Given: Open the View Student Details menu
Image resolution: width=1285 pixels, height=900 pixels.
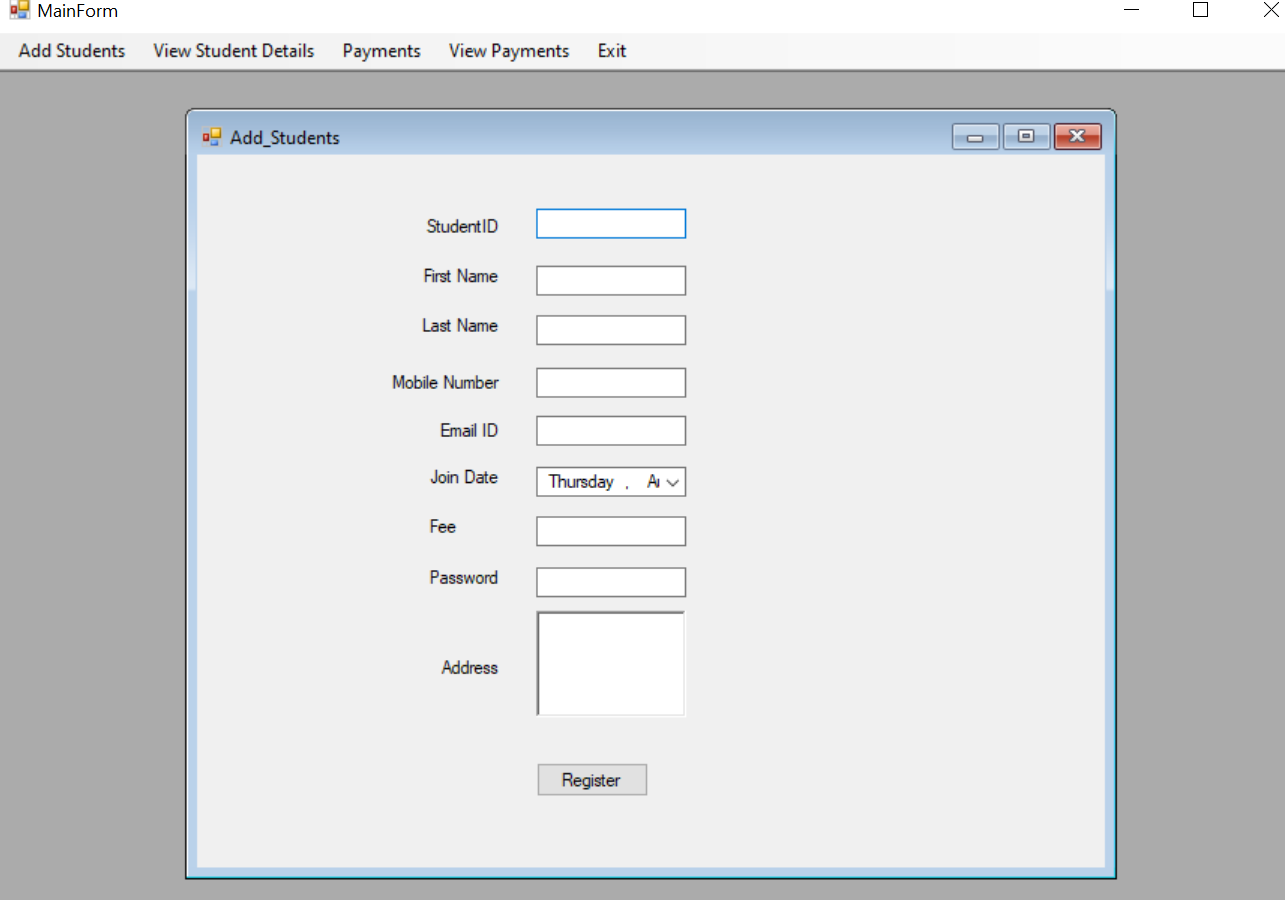Looking at the screenshot, I should click(x=233, y=50).
